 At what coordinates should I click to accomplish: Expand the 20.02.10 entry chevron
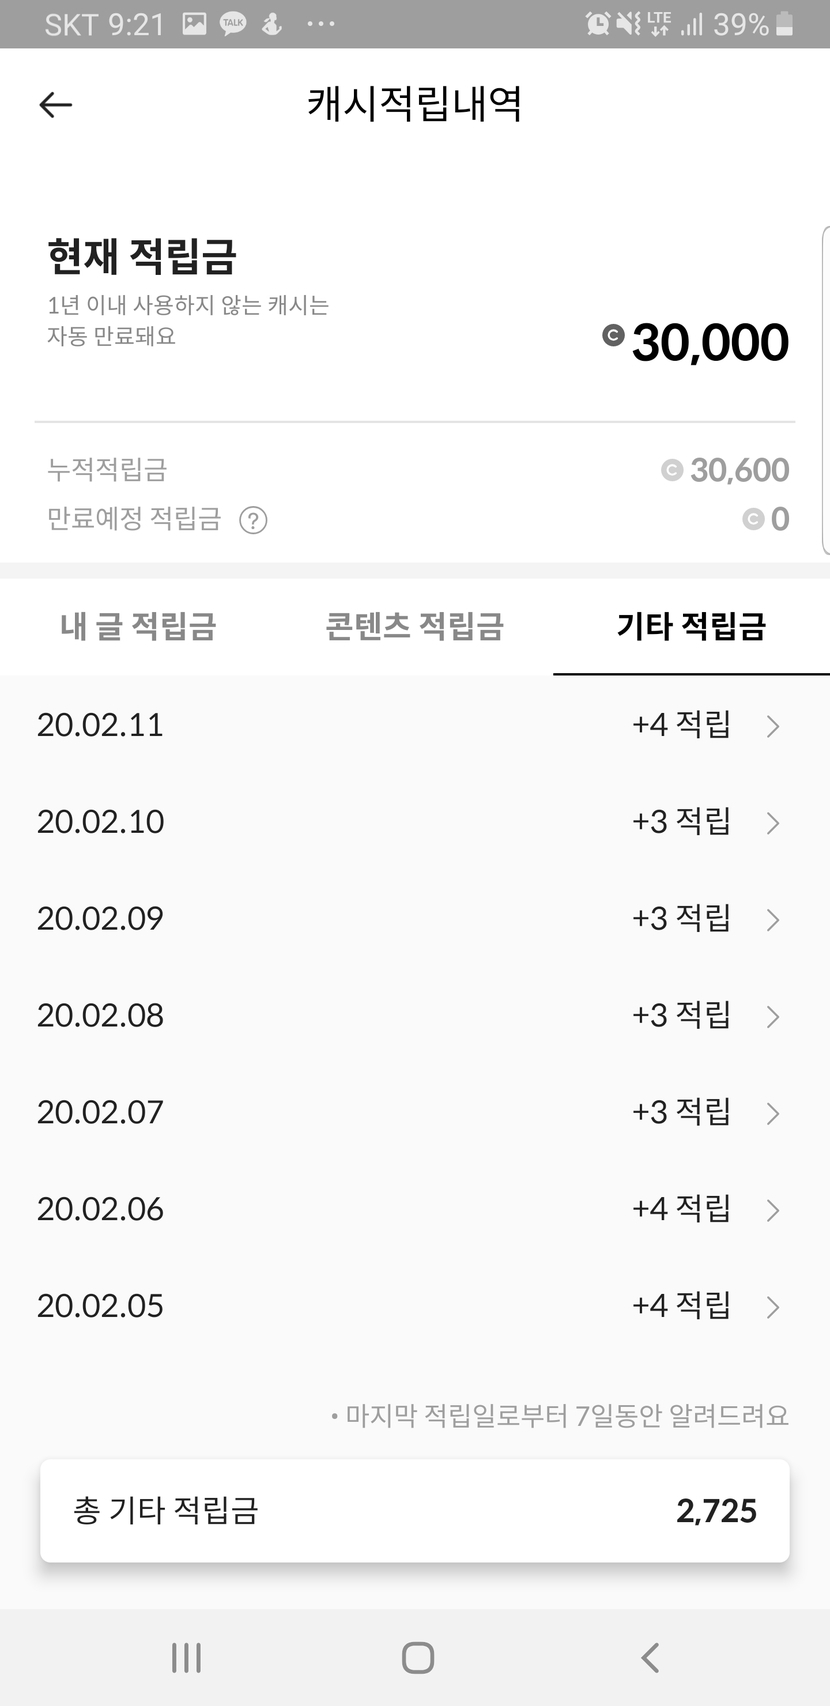click(x=772, y=823)
